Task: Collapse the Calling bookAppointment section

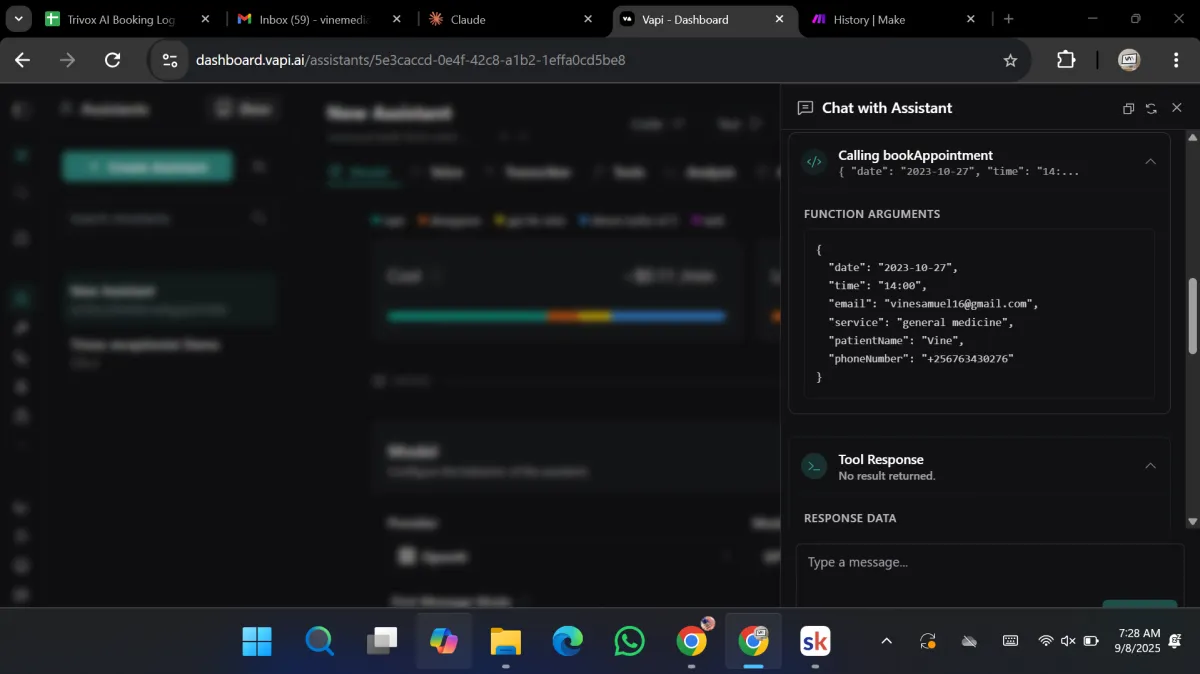Action: (x=1150, y=162)
